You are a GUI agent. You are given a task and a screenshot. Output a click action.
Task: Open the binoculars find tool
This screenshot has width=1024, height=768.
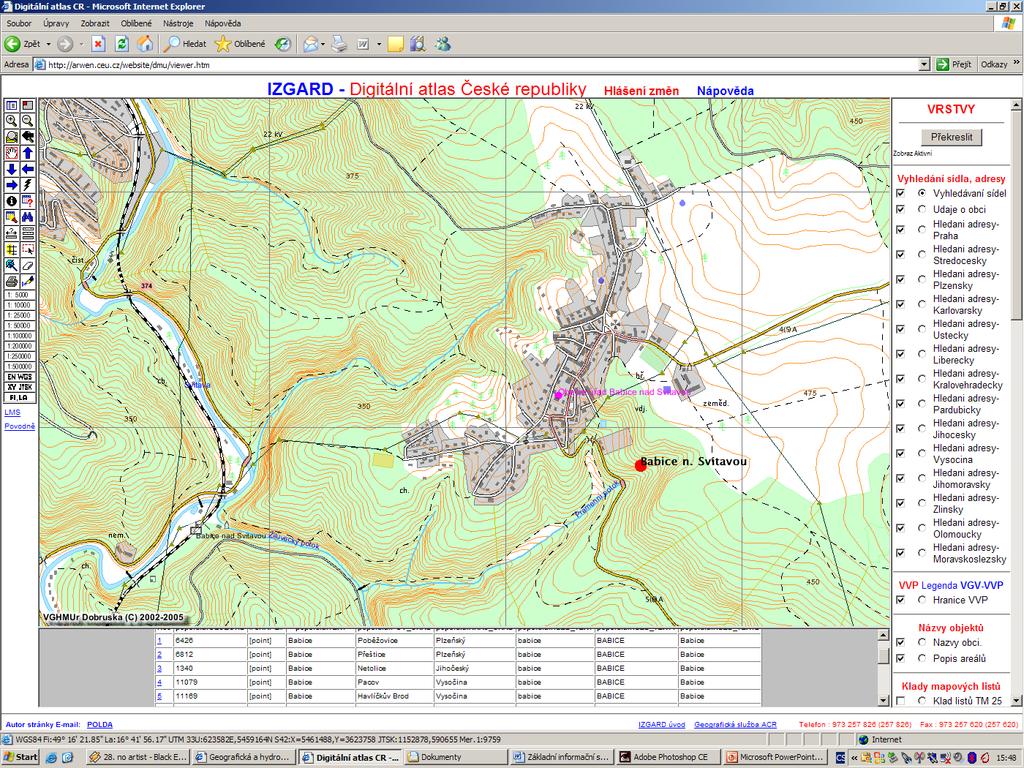27,217
